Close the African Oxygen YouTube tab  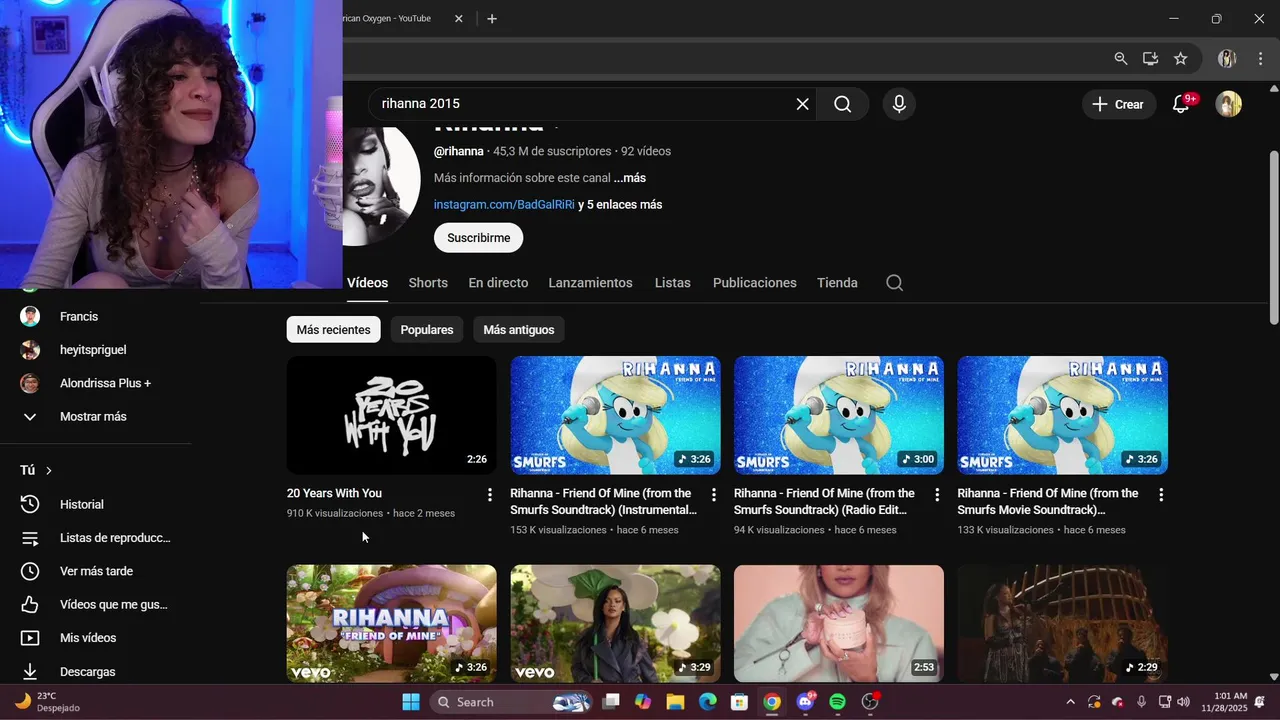[459, 18]
